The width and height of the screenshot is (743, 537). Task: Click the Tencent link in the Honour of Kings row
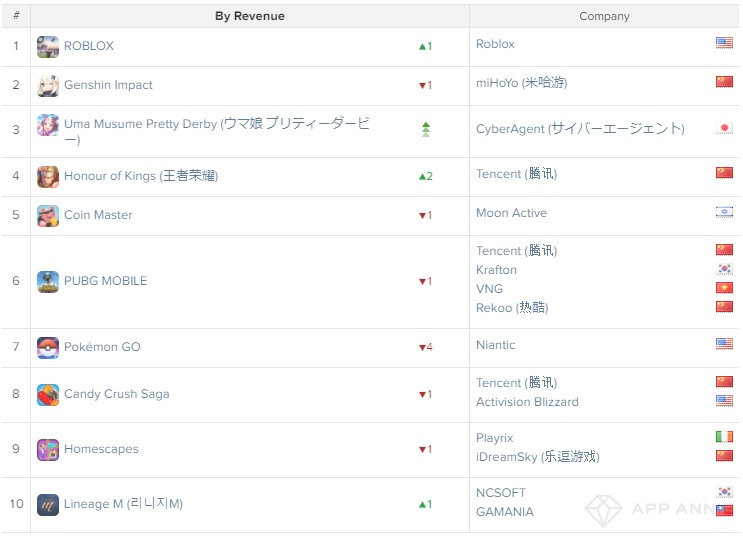point(516,174)
